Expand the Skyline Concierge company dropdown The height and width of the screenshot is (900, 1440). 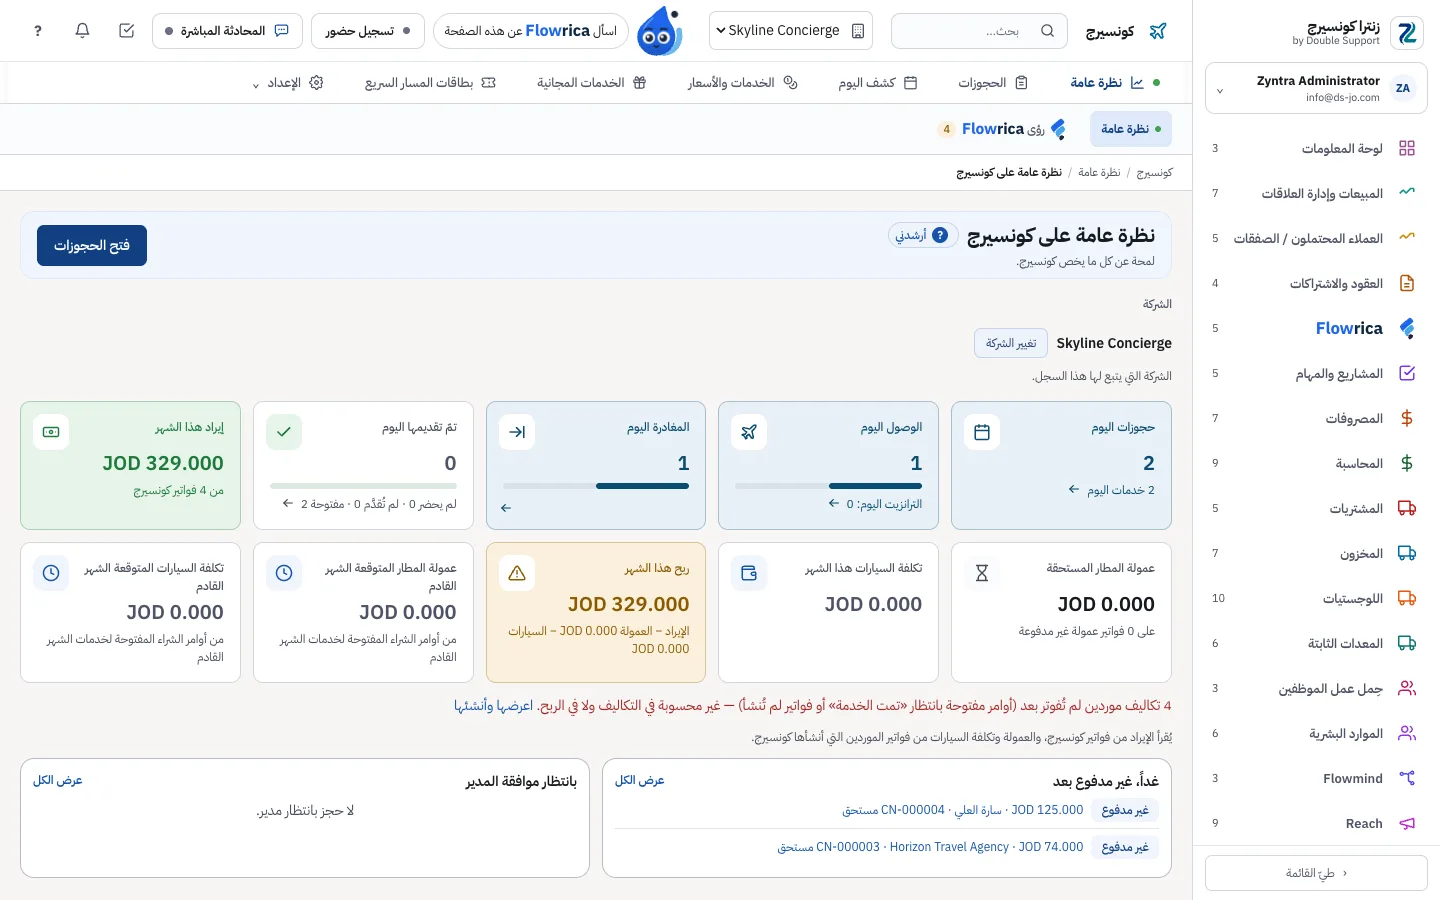pos(790,31)
